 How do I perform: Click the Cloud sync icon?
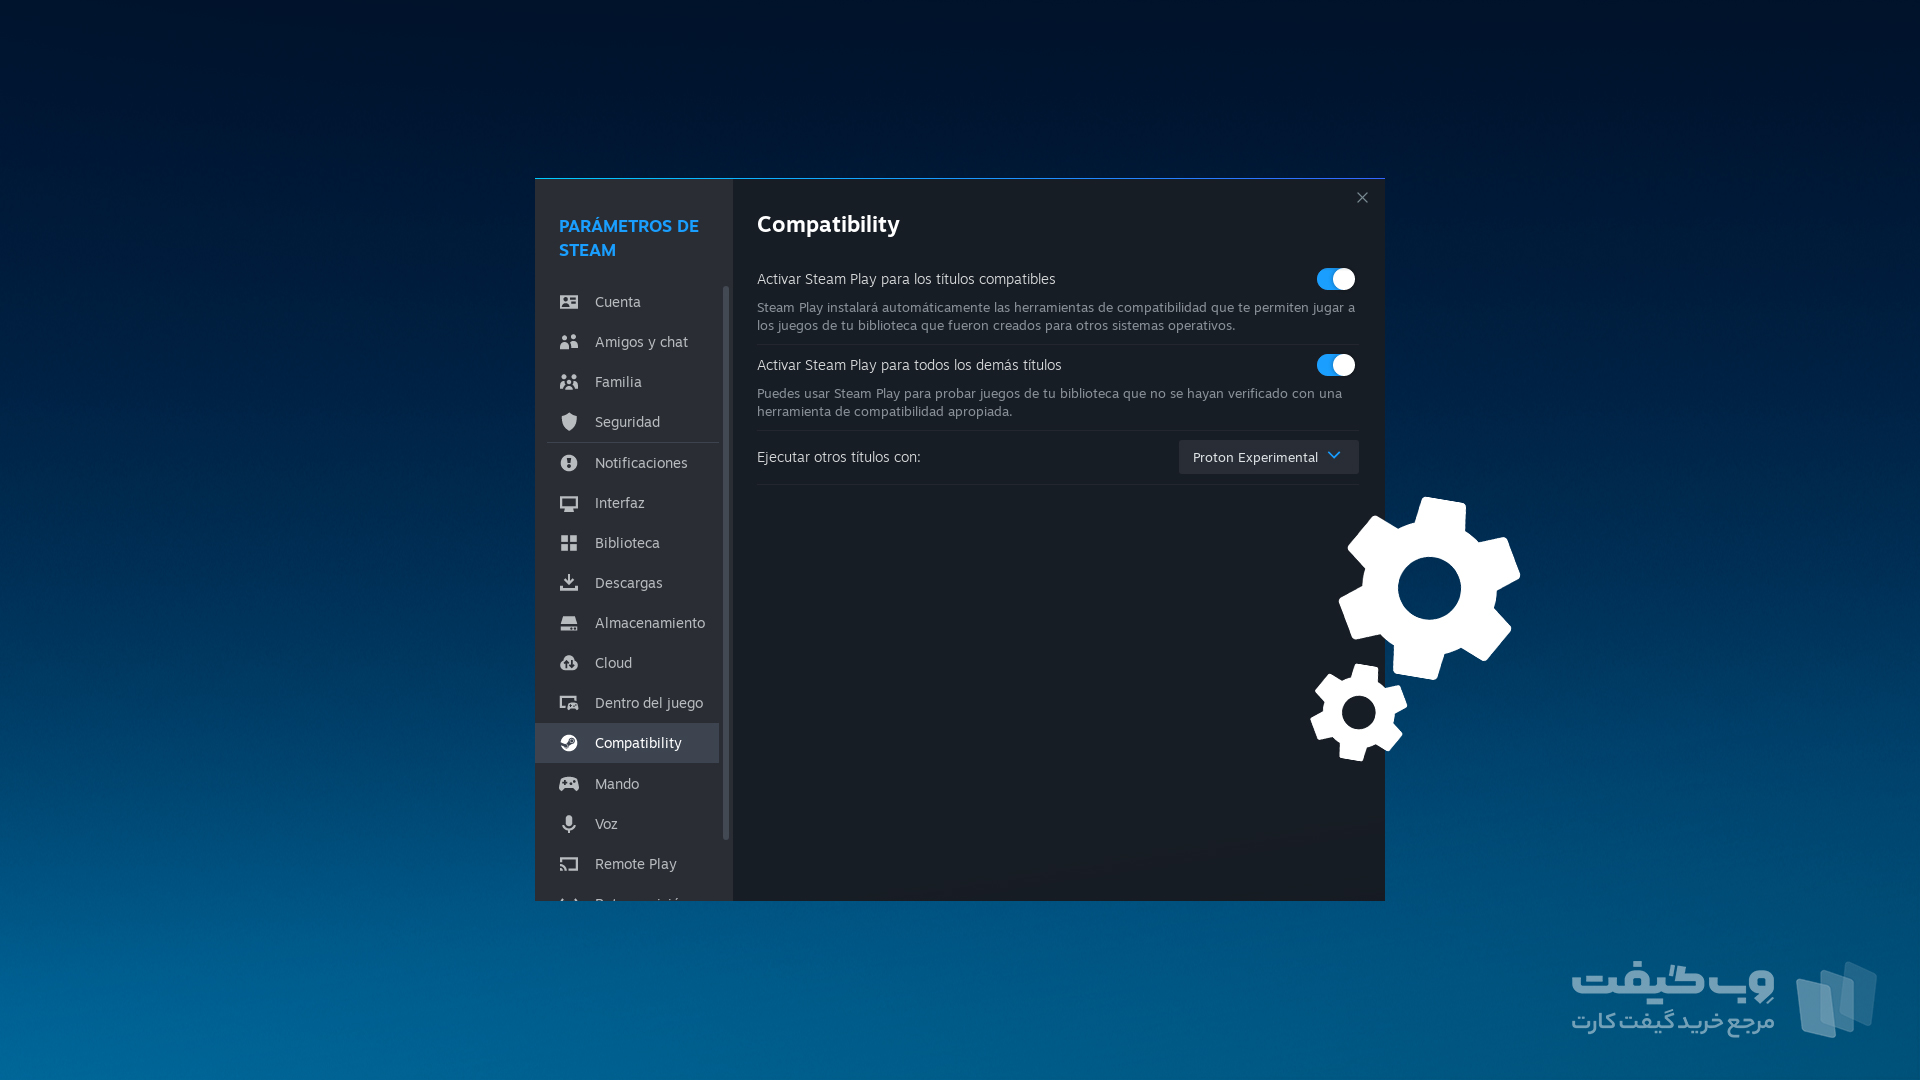(569, 663)
